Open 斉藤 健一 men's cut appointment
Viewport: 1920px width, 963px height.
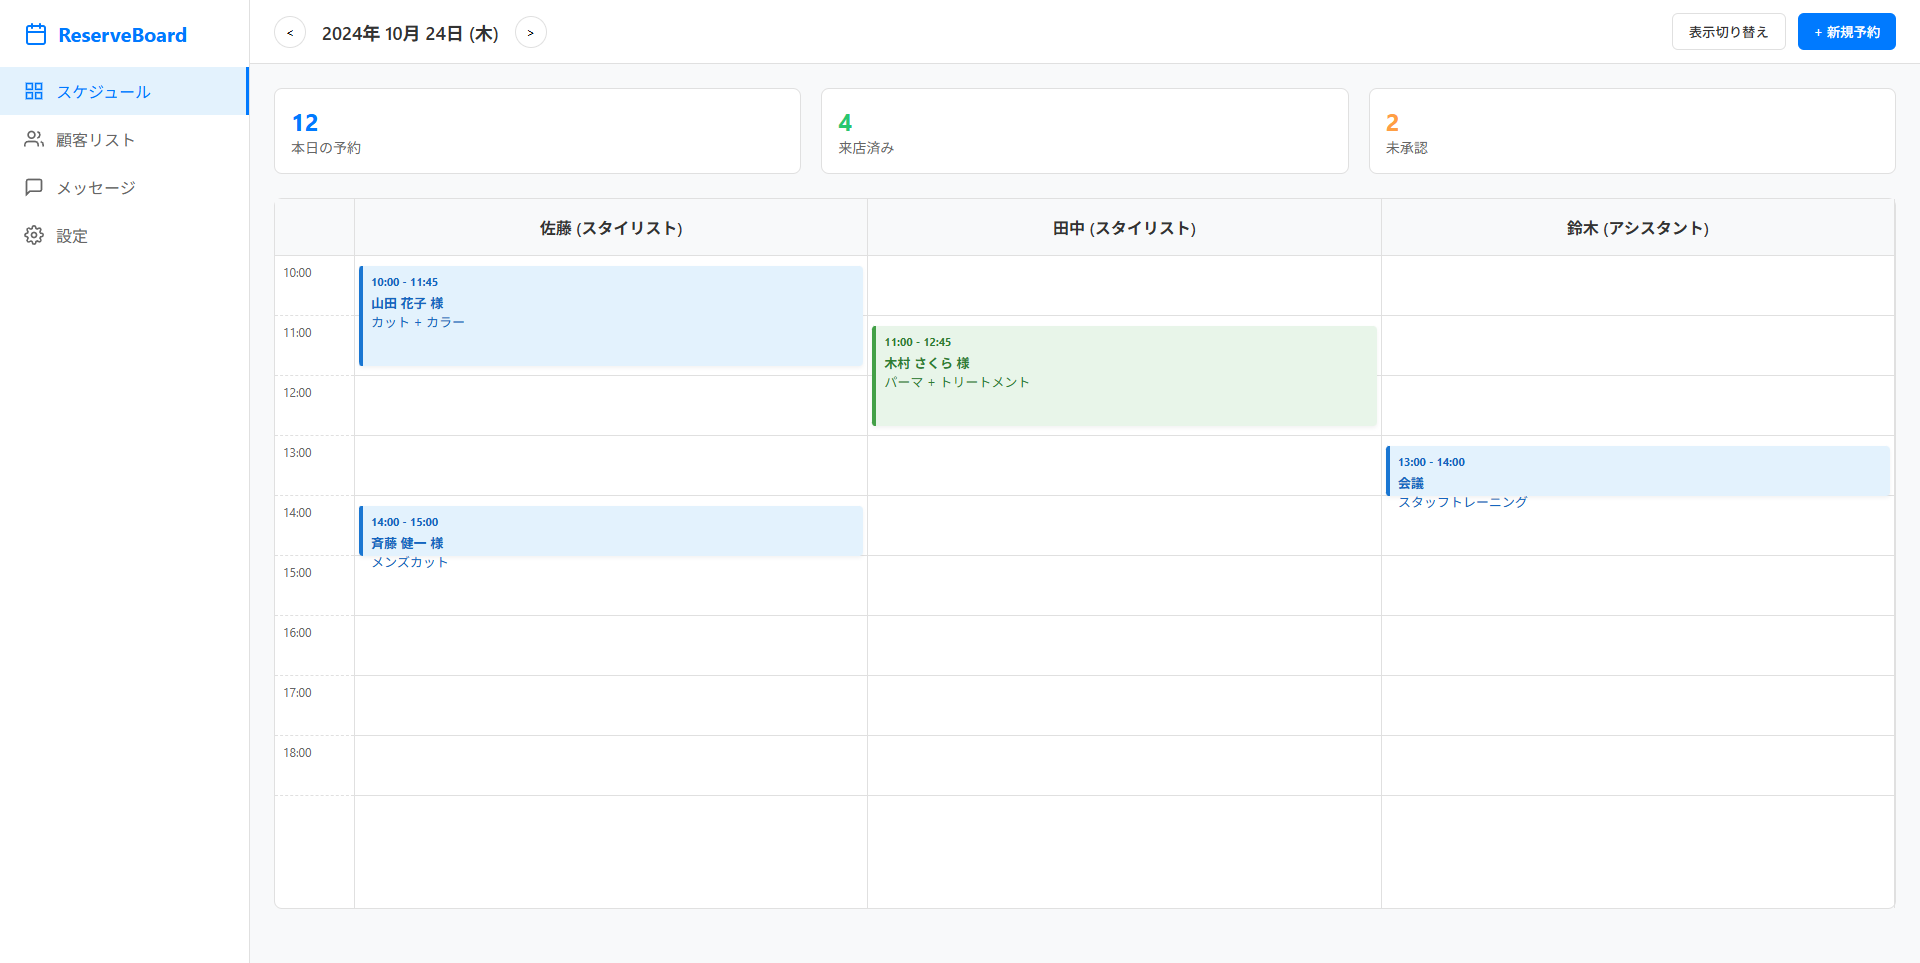(610, 531)
